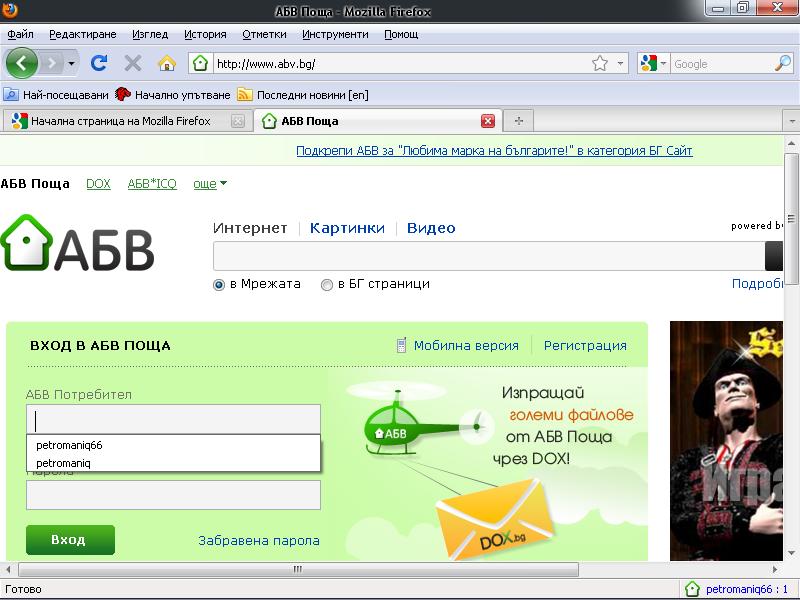
Task: Reload the page with the Refresh icon
Action: [x=98, y=63]
